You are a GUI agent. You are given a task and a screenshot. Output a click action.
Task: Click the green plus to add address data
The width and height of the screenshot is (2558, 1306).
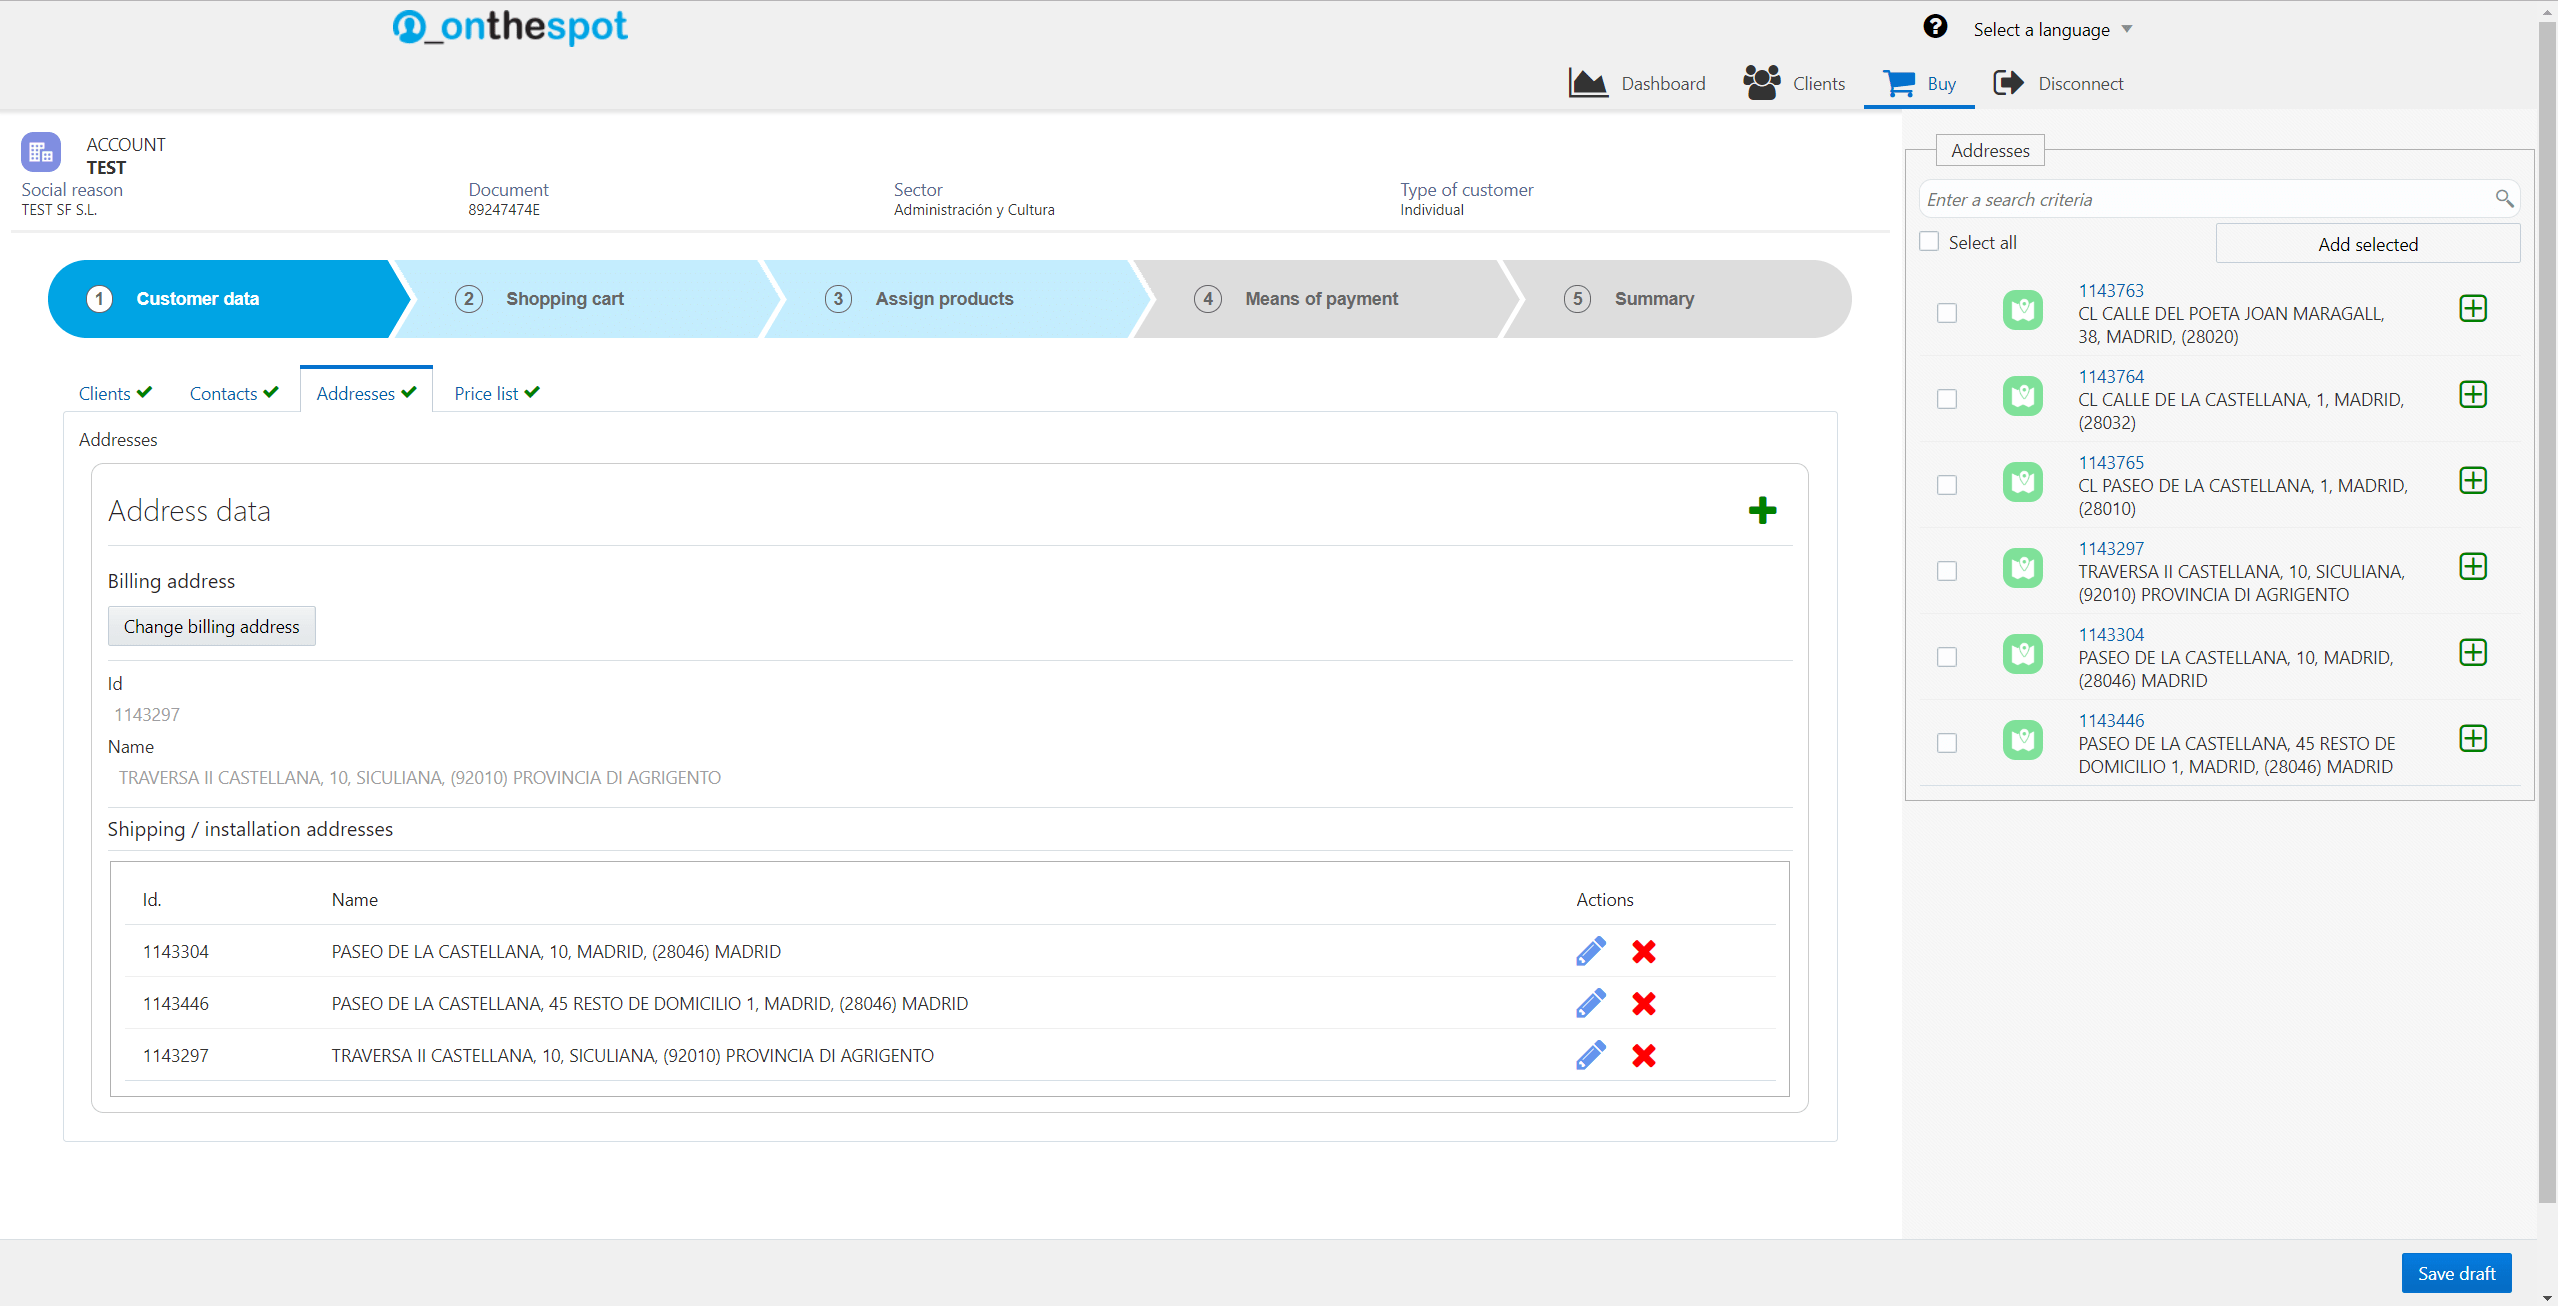1762,511
